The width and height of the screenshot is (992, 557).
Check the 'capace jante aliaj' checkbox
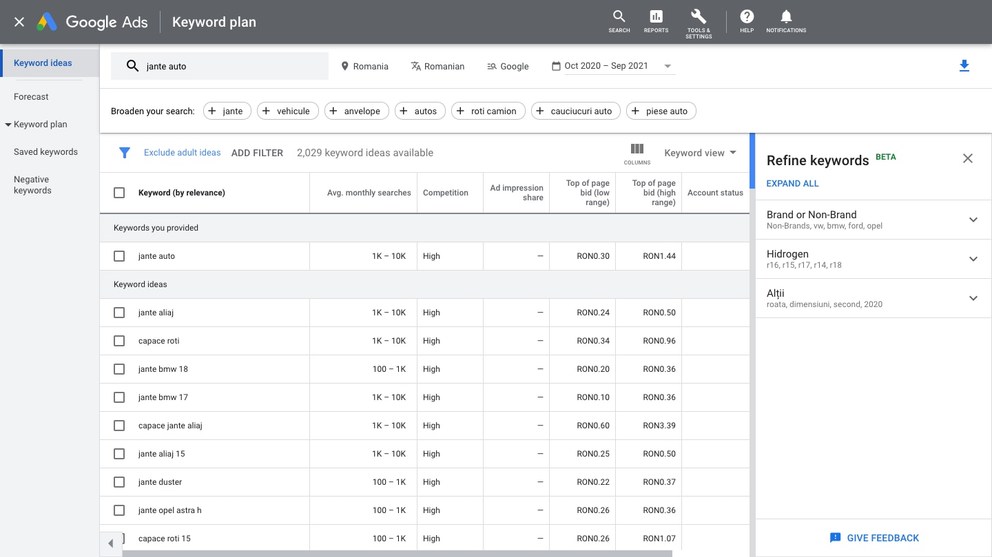pos(119,425)
